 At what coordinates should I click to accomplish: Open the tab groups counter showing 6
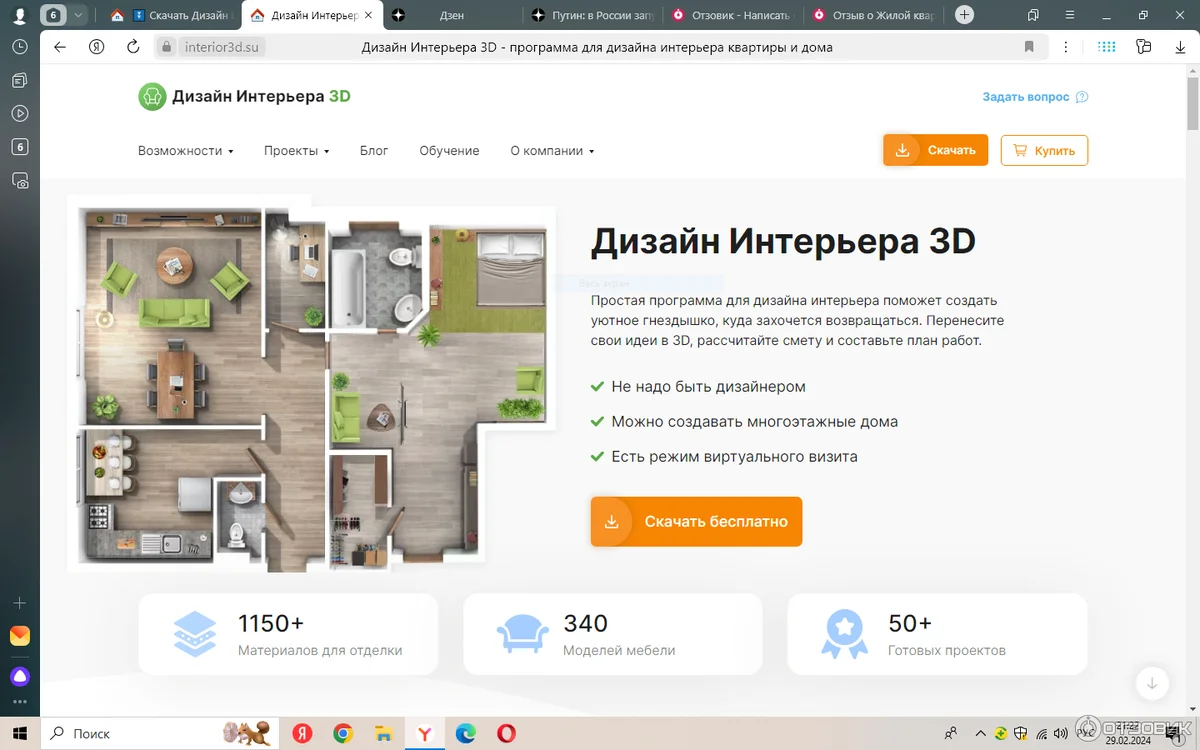54,15
